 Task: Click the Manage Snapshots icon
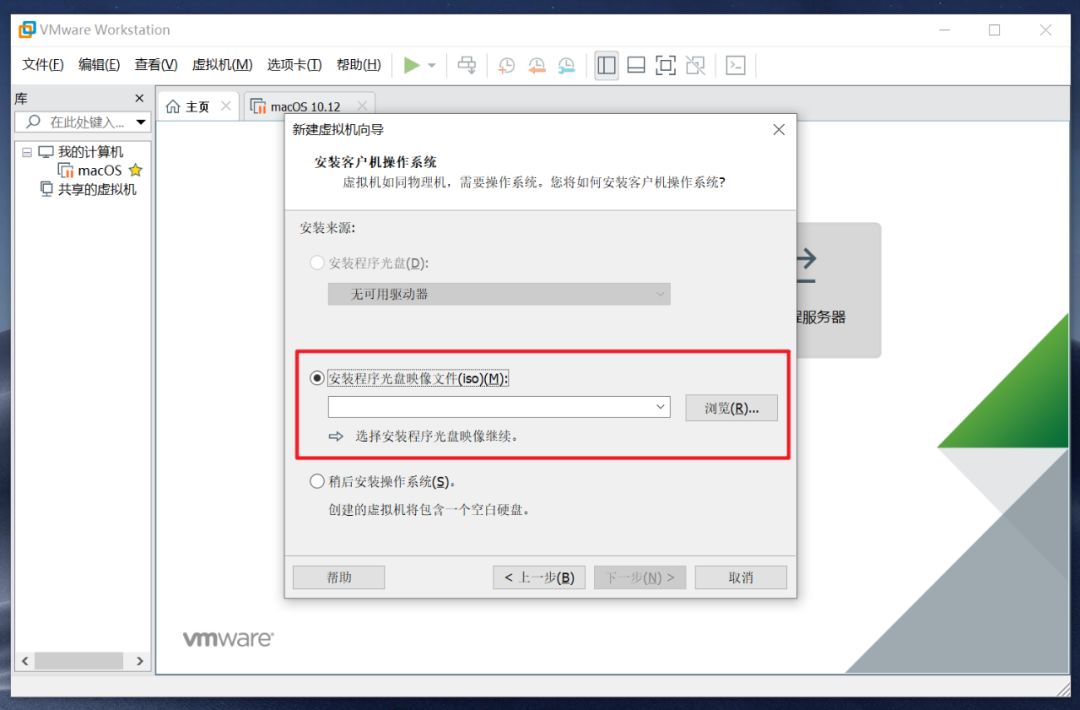click(x=566, y=65)
